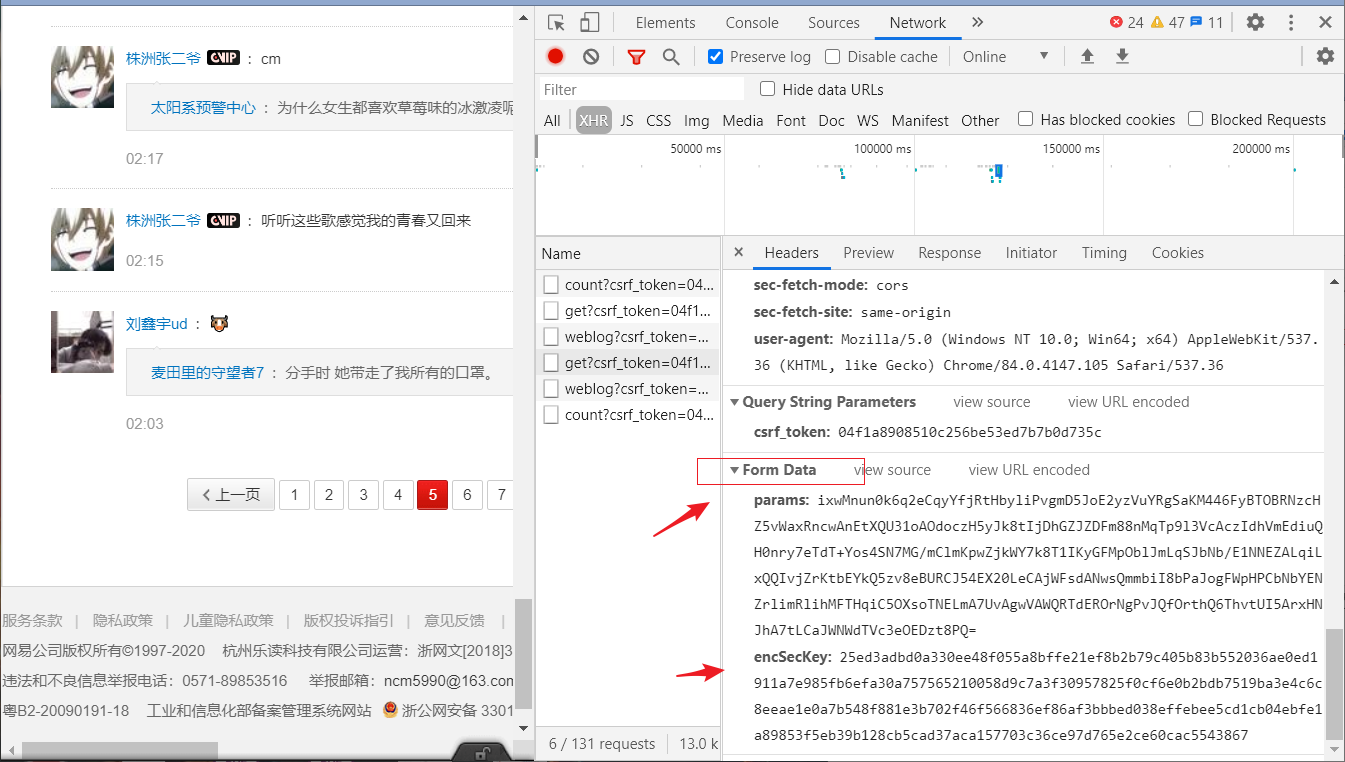This screenshot has width=1345, height=762.
Task: Toggle the network filter funnel icon
Action: pos(636,57)
